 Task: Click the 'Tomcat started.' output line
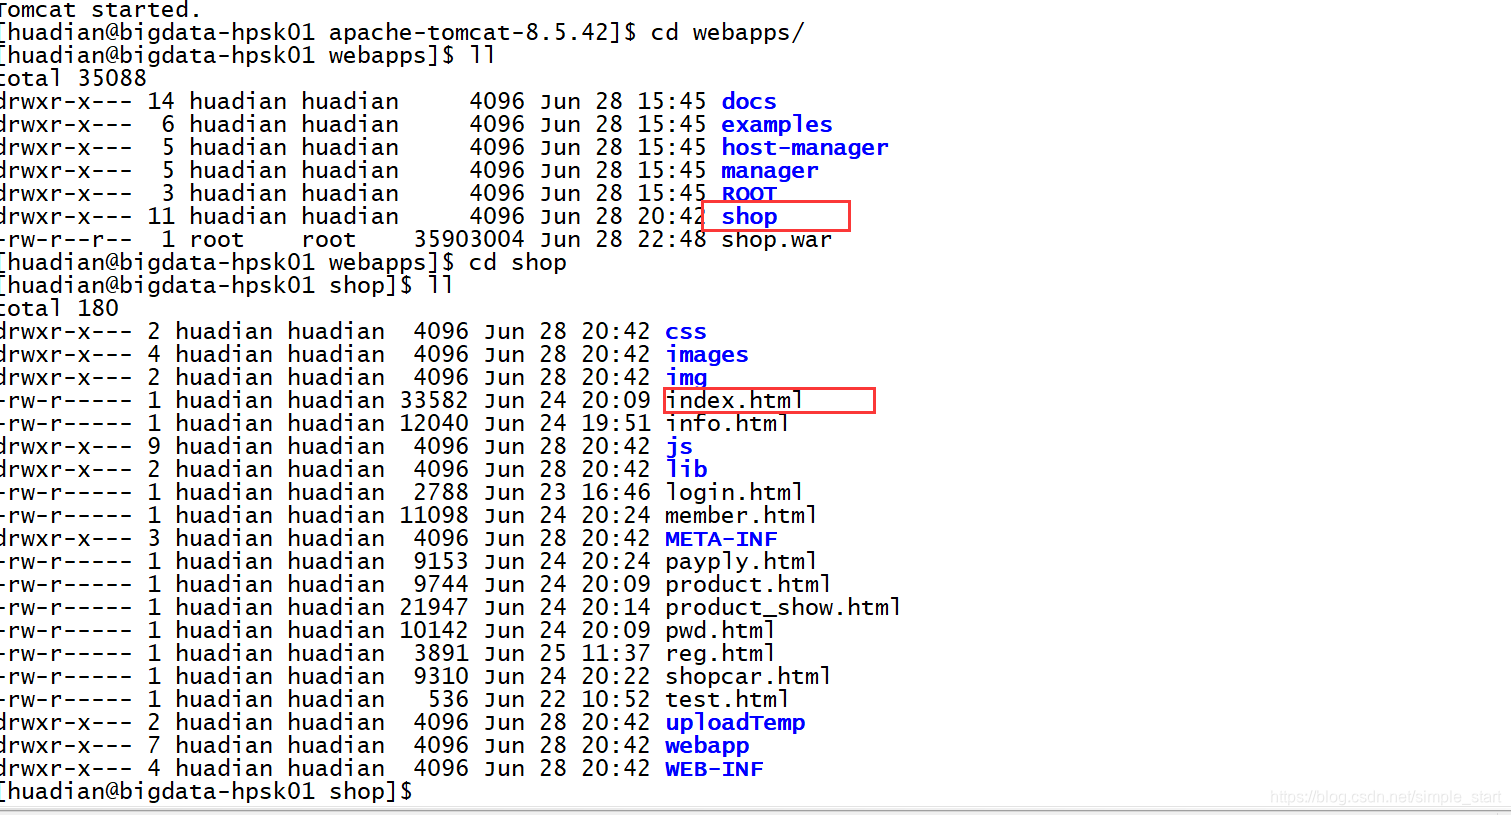tap(101, 10)
